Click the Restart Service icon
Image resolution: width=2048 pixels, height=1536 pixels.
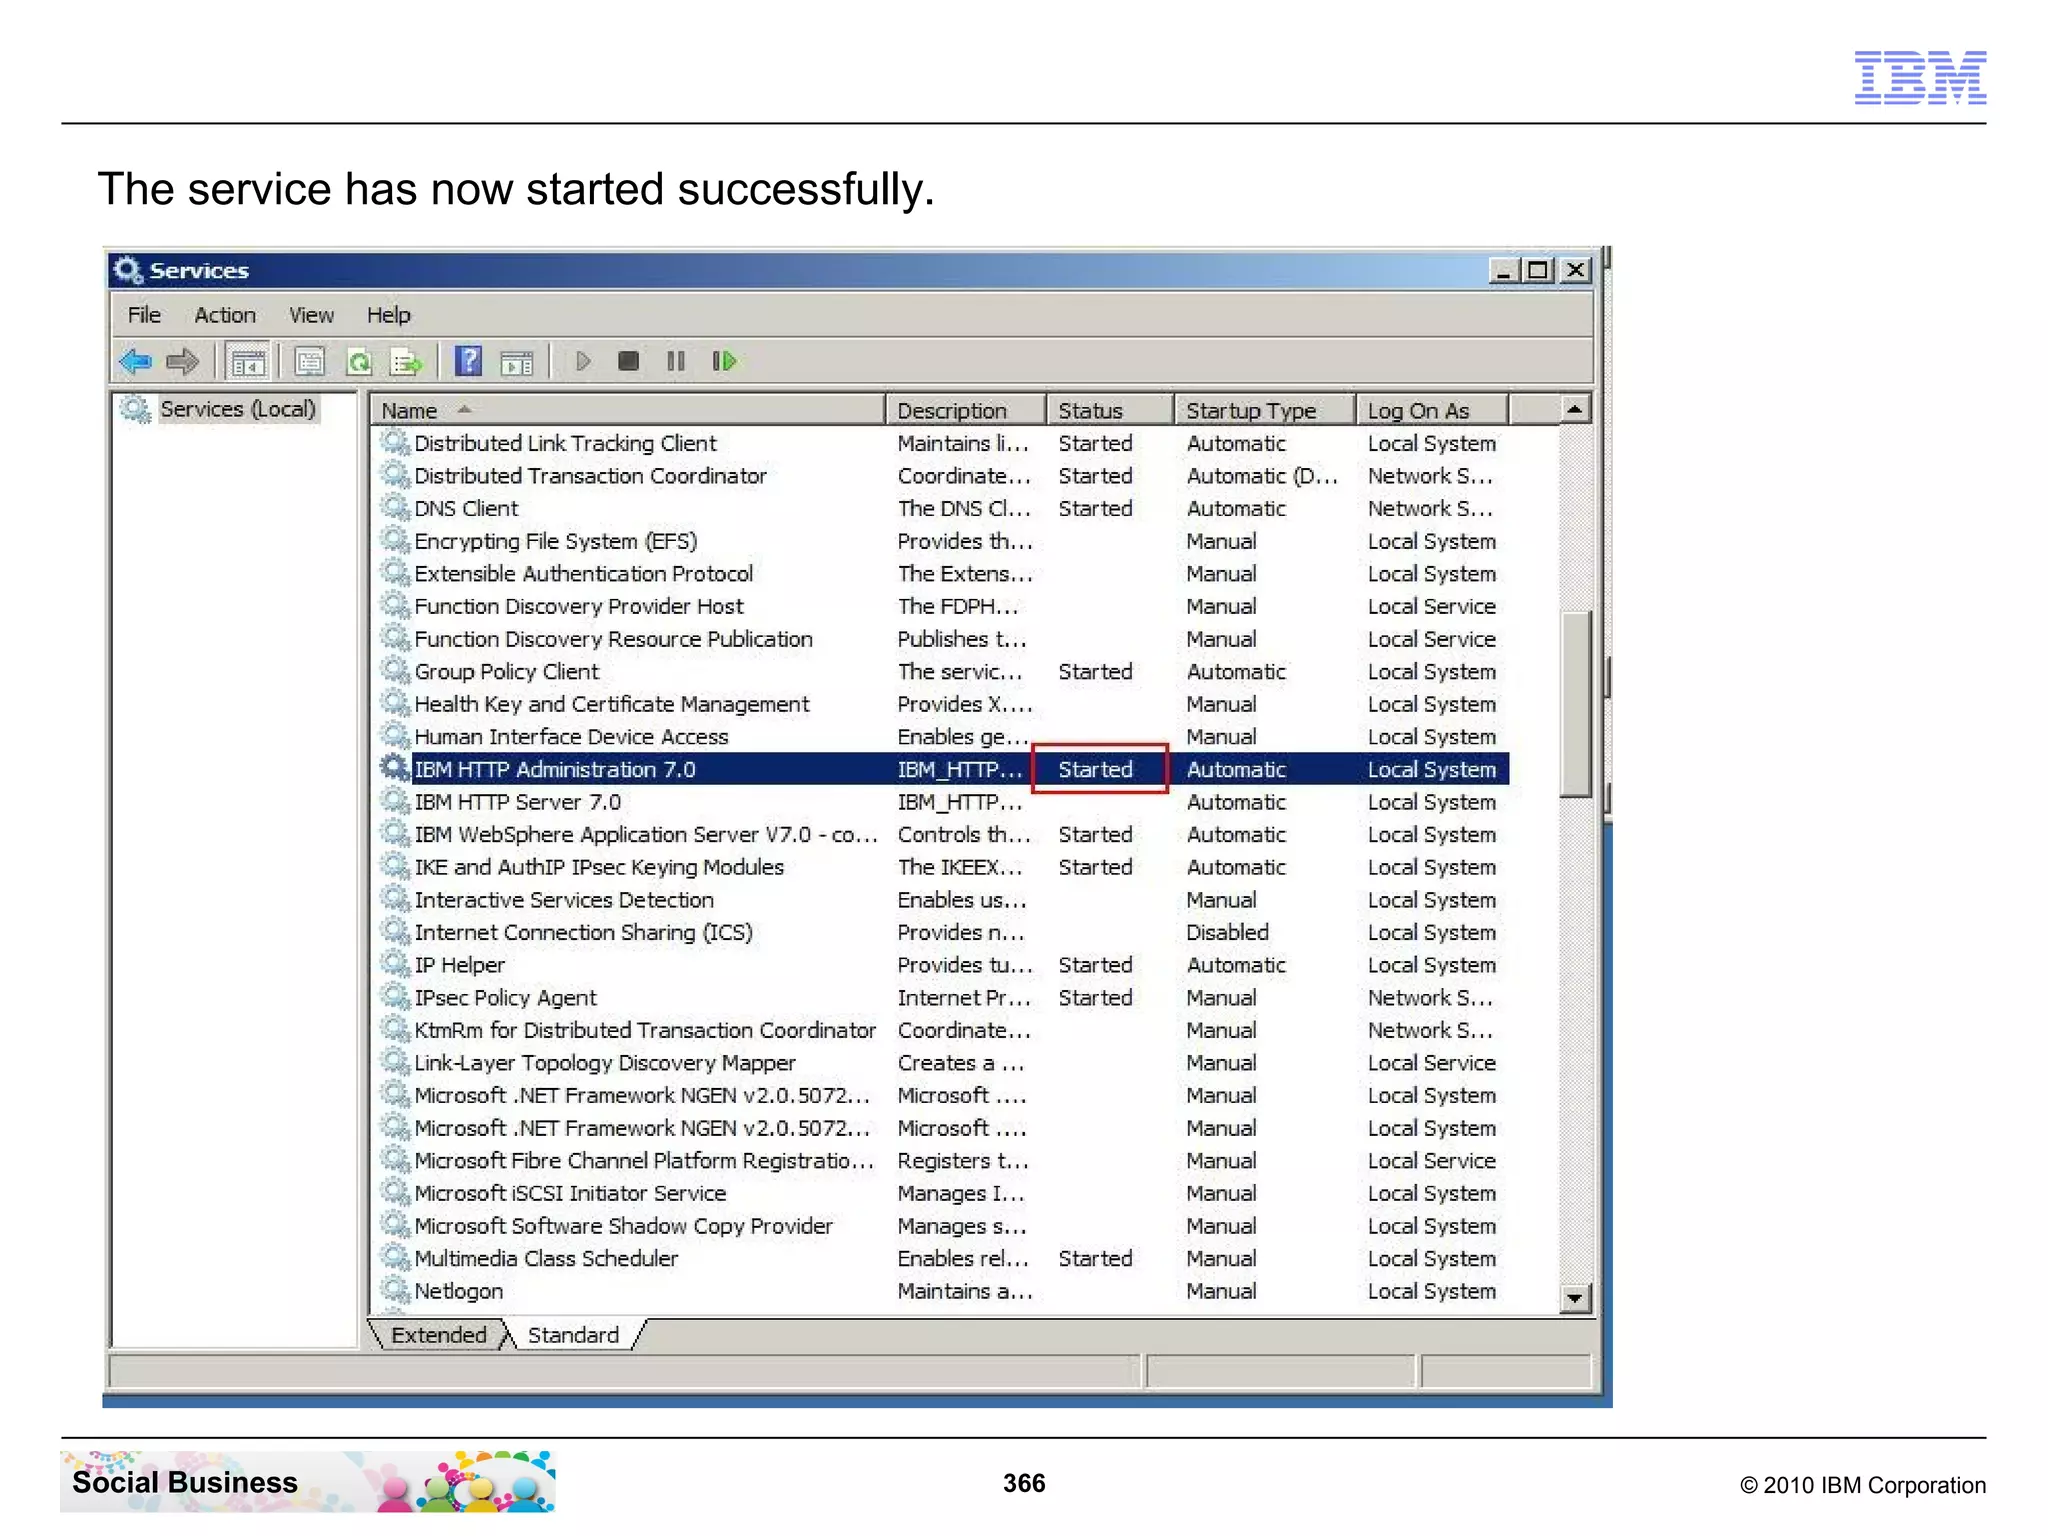[x=724, y=361]
